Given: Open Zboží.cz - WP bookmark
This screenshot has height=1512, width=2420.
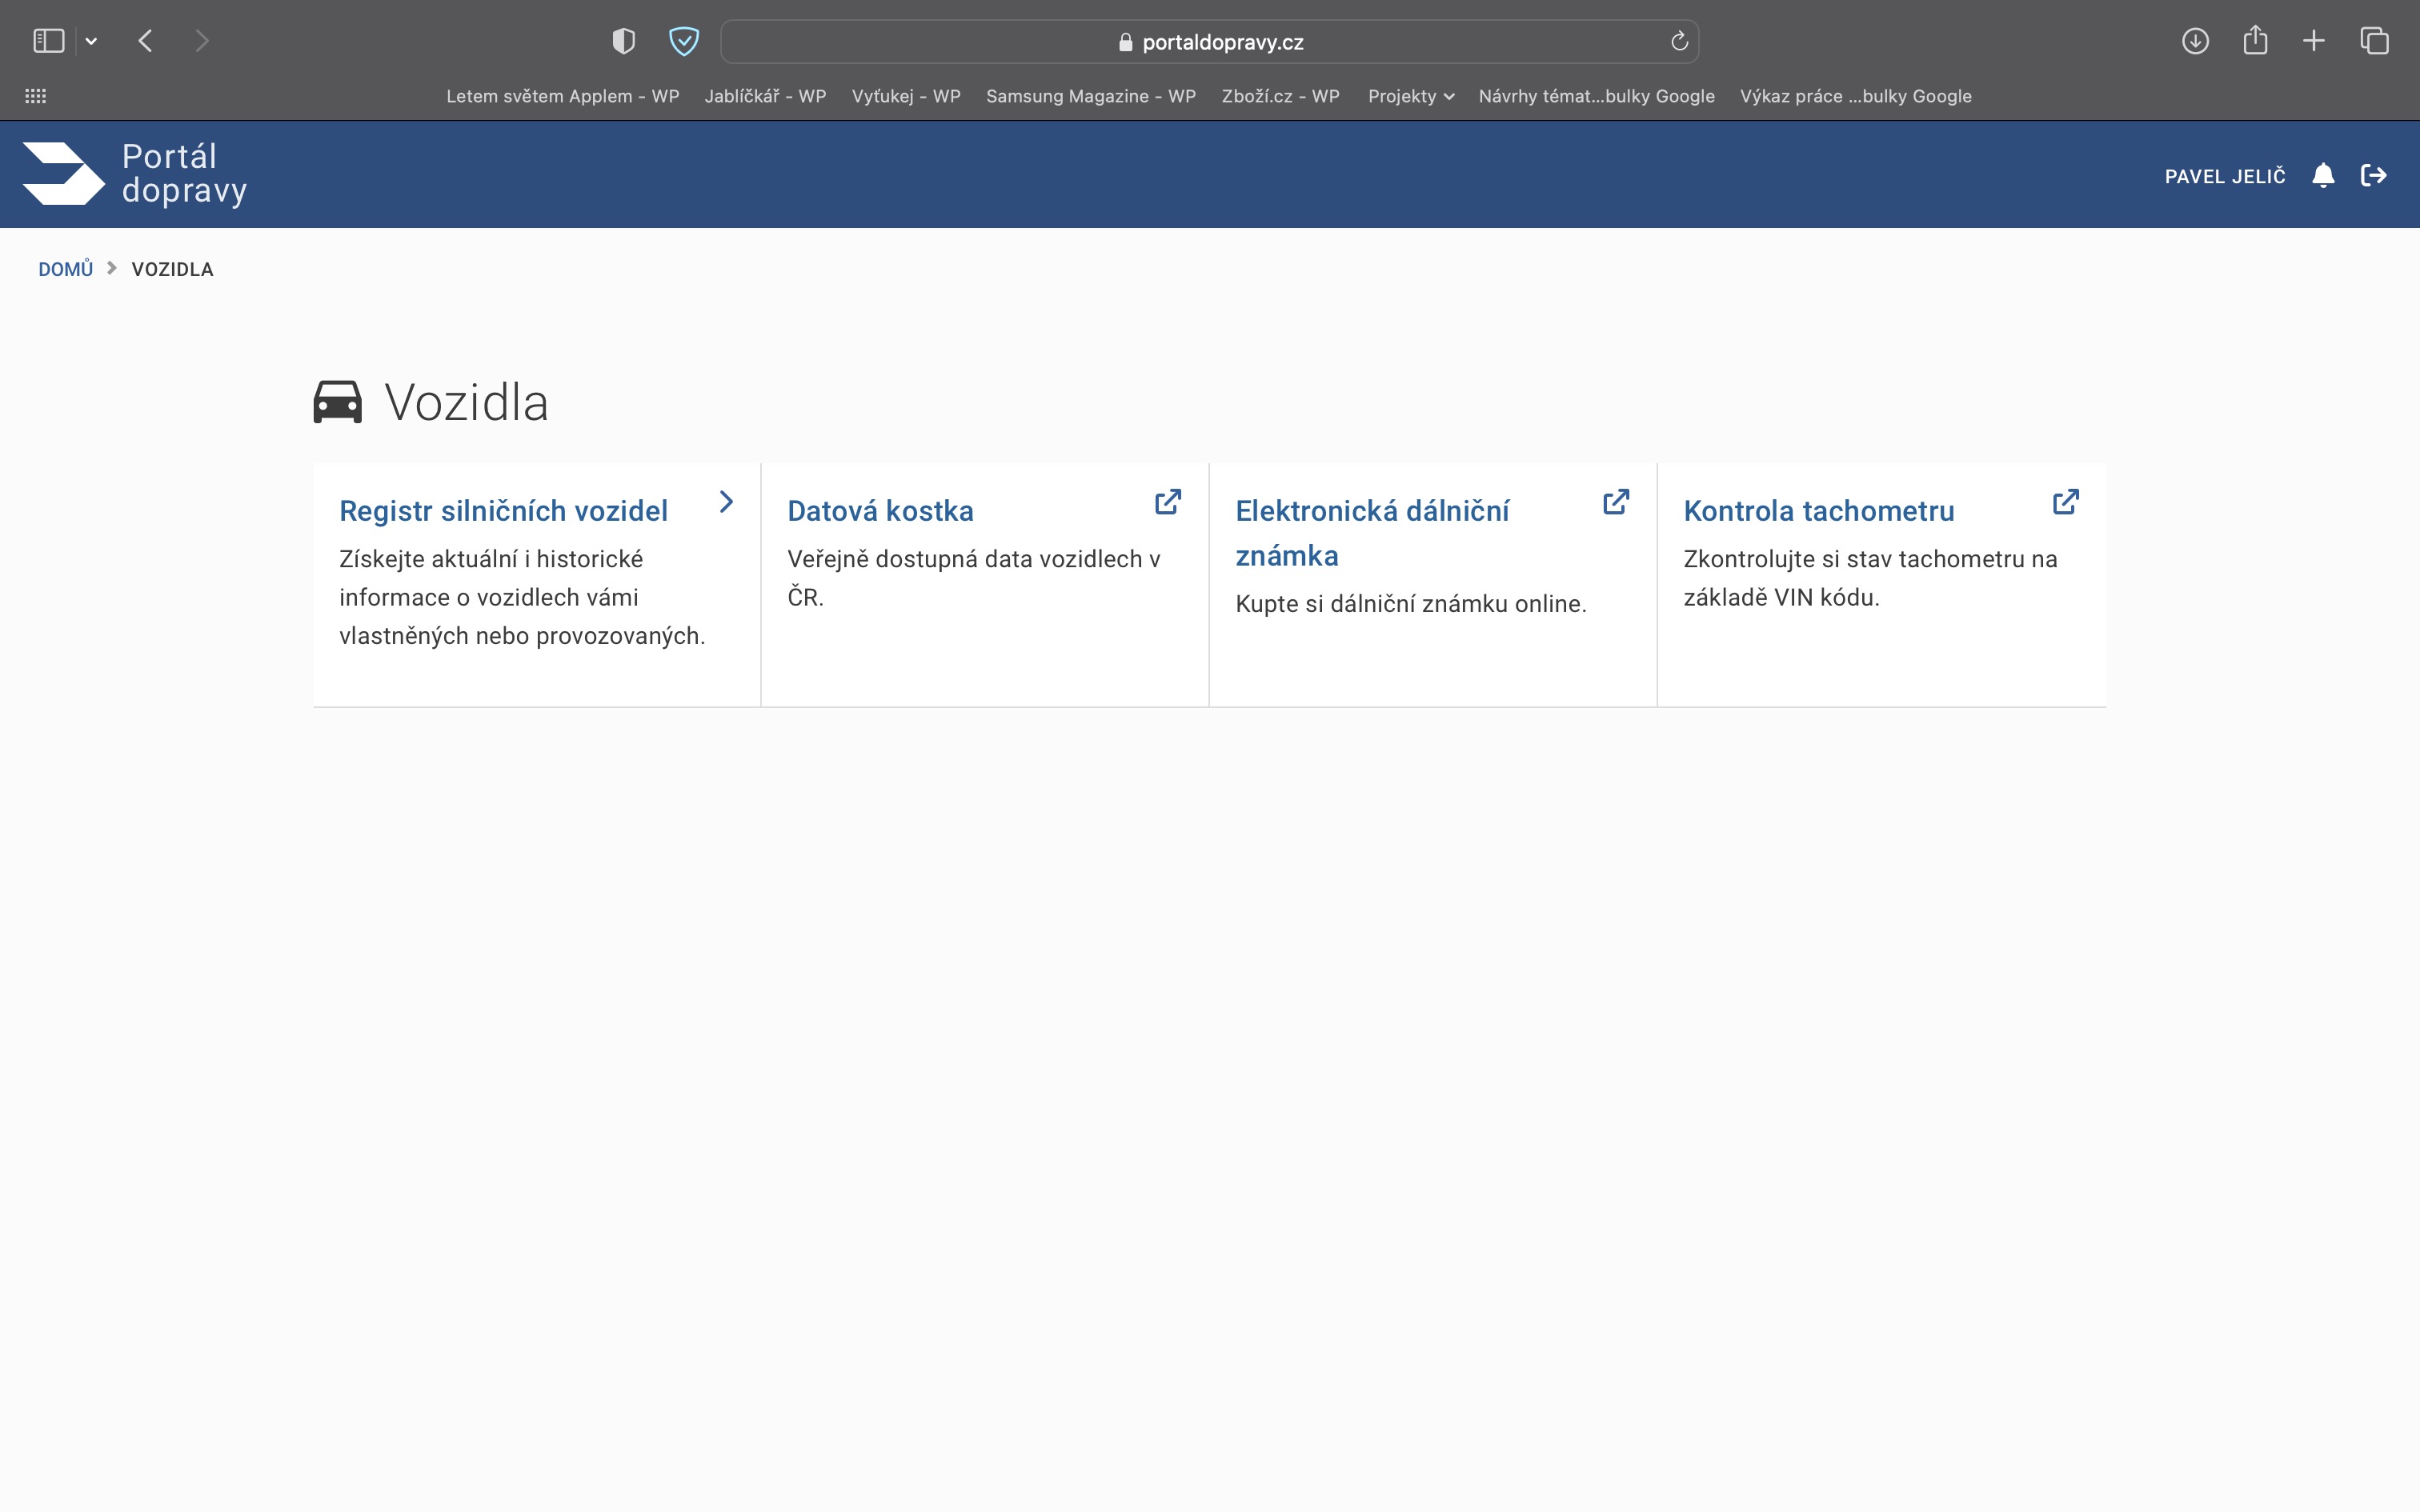Looking at the screenshot, I should click(x=1280, y=96).
